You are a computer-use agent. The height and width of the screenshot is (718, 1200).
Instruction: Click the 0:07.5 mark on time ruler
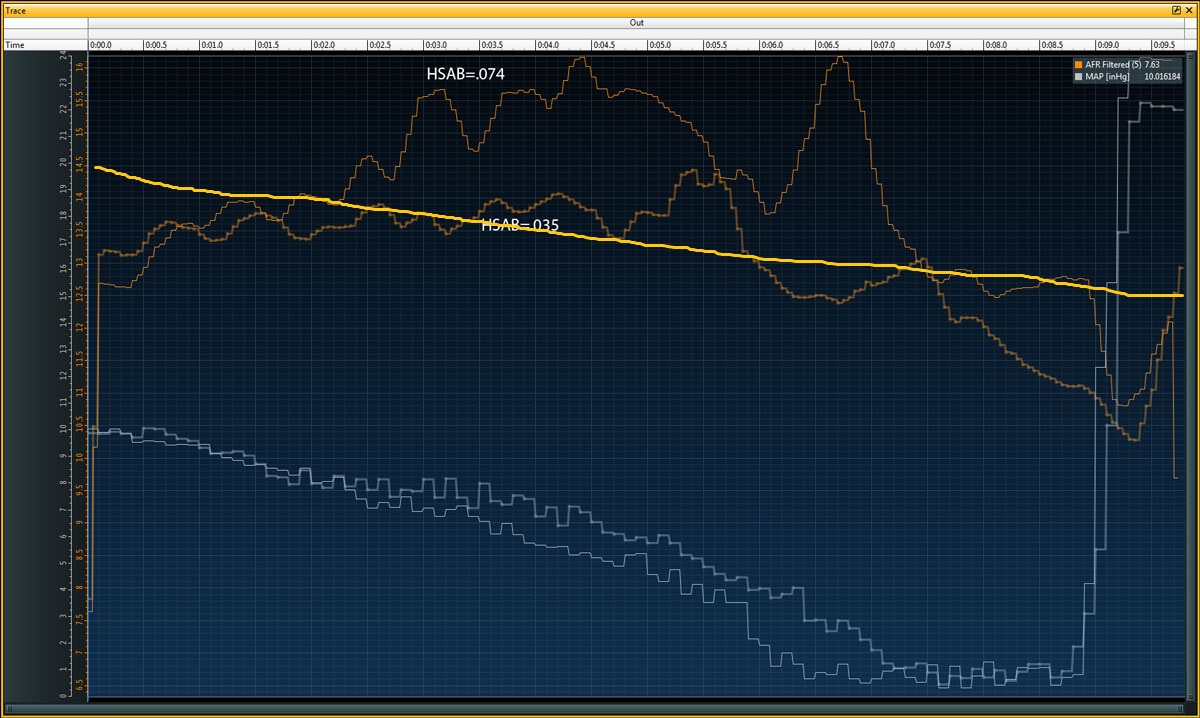939,45
